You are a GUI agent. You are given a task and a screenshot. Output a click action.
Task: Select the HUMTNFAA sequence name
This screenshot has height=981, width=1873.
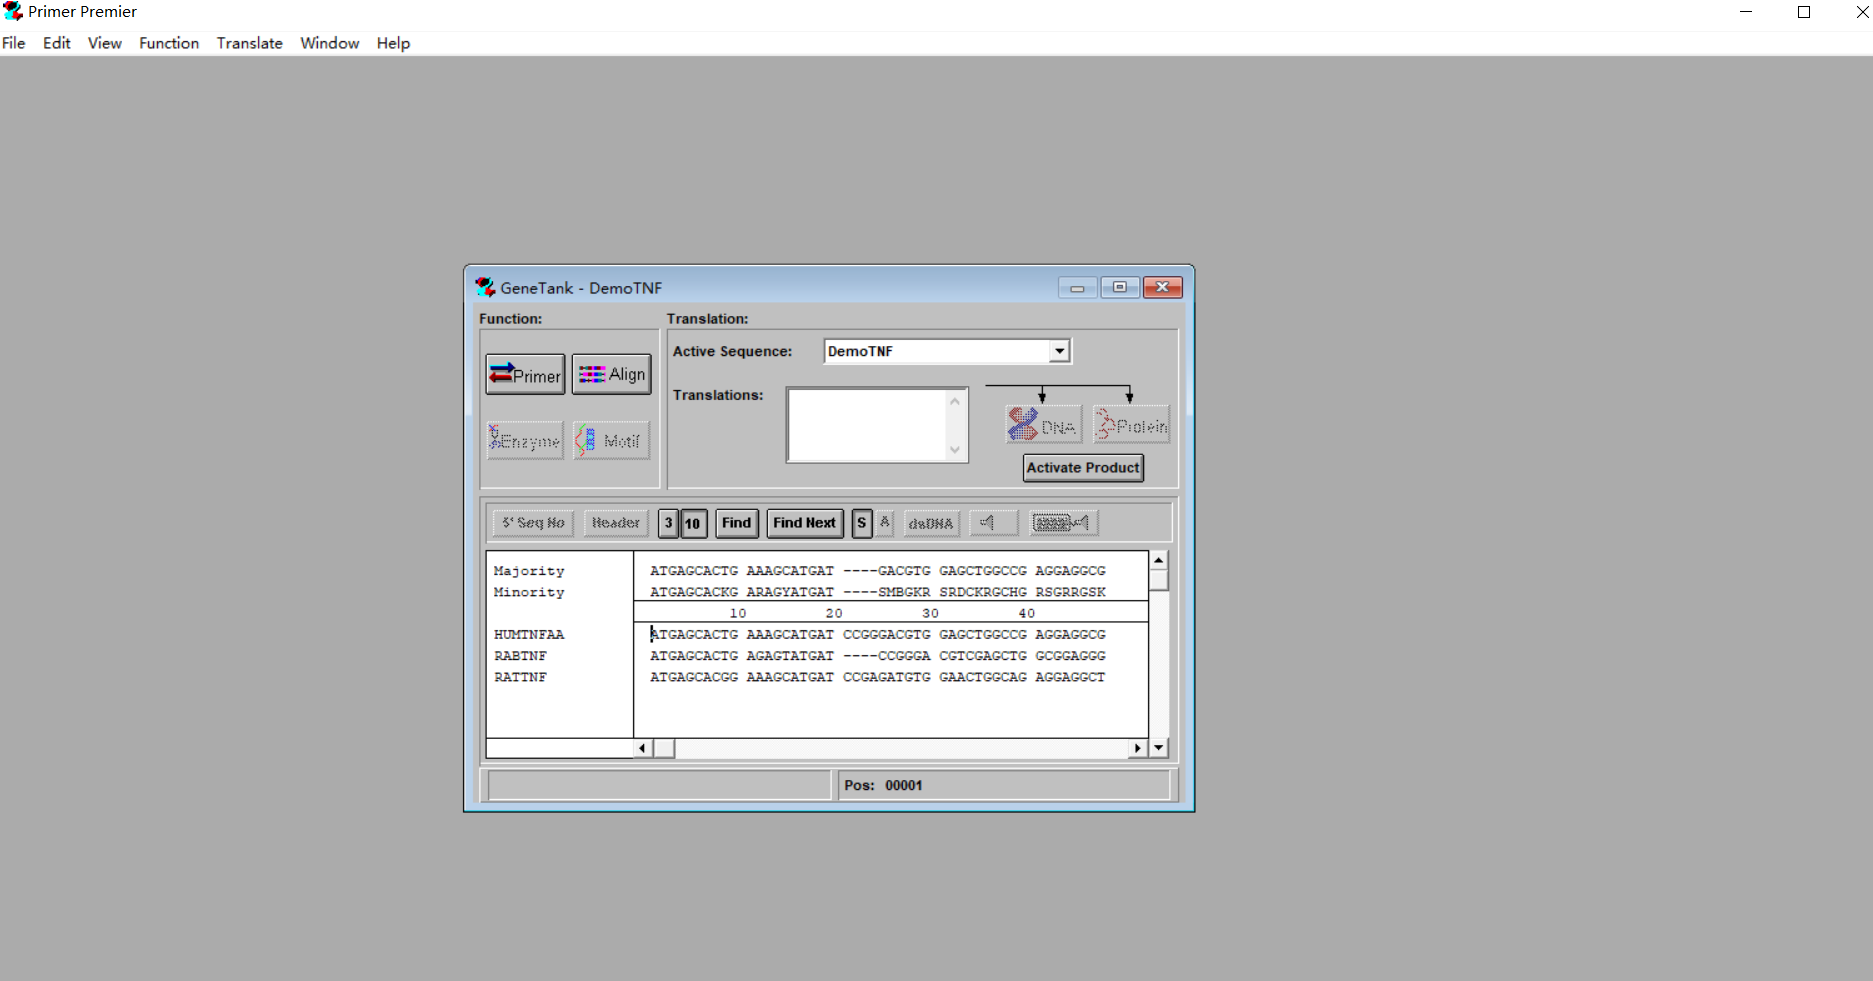pos(529,635)
